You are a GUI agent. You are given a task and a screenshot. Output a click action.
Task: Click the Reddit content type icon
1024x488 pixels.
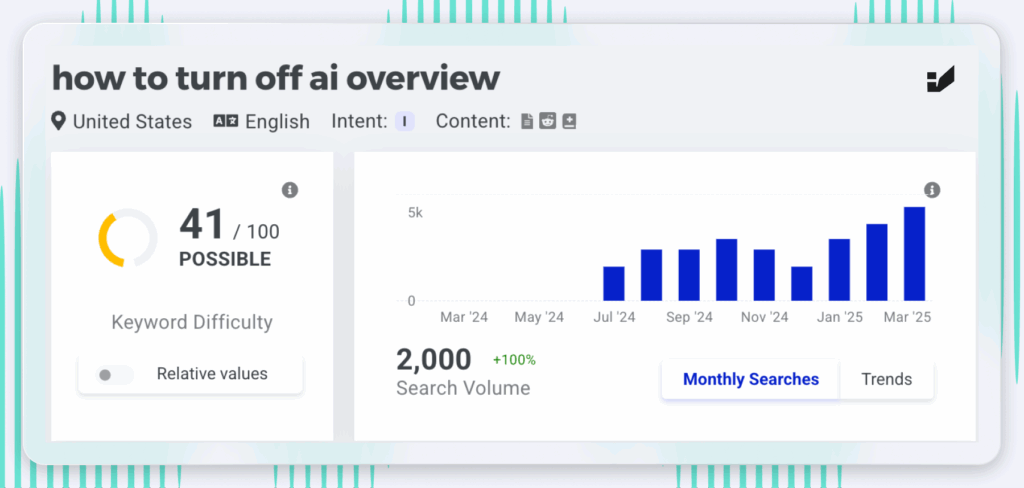pyautogui.click(x=548, y=122)
